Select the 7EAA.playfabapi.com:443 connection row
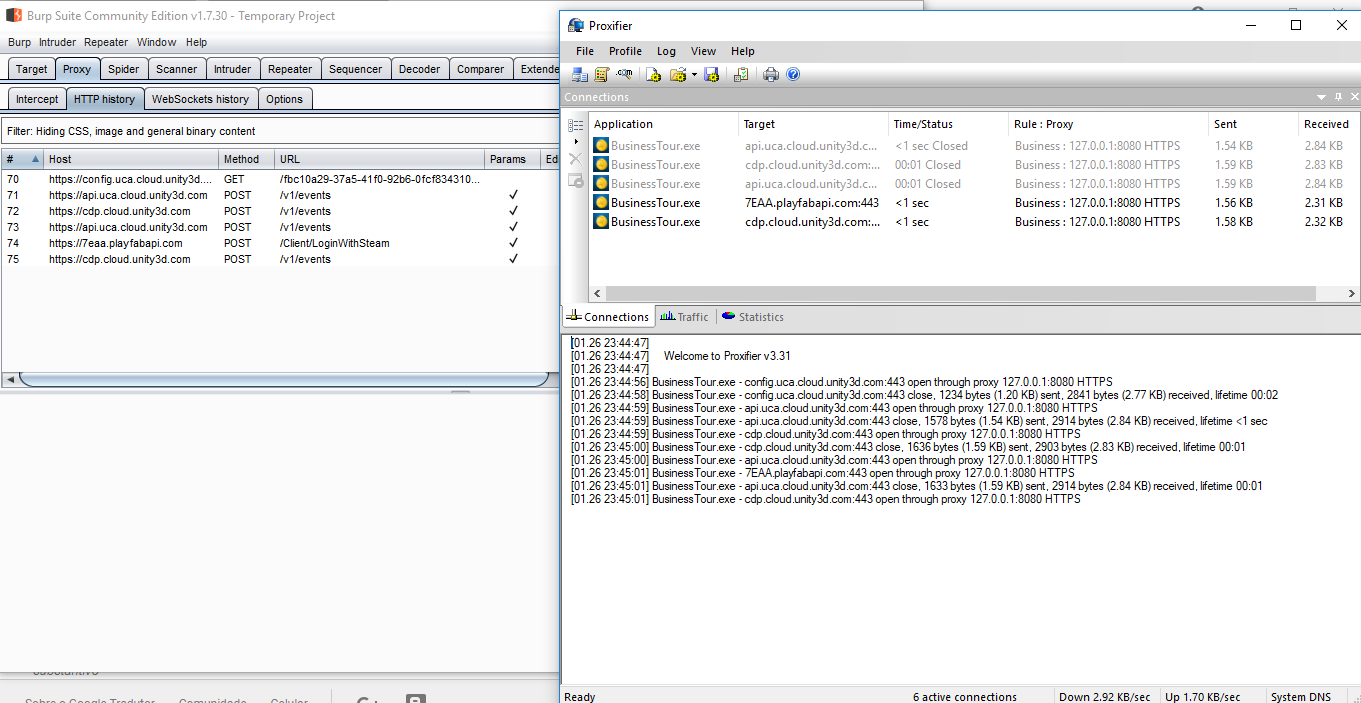The image size is (1361, 703). point(974,202)
